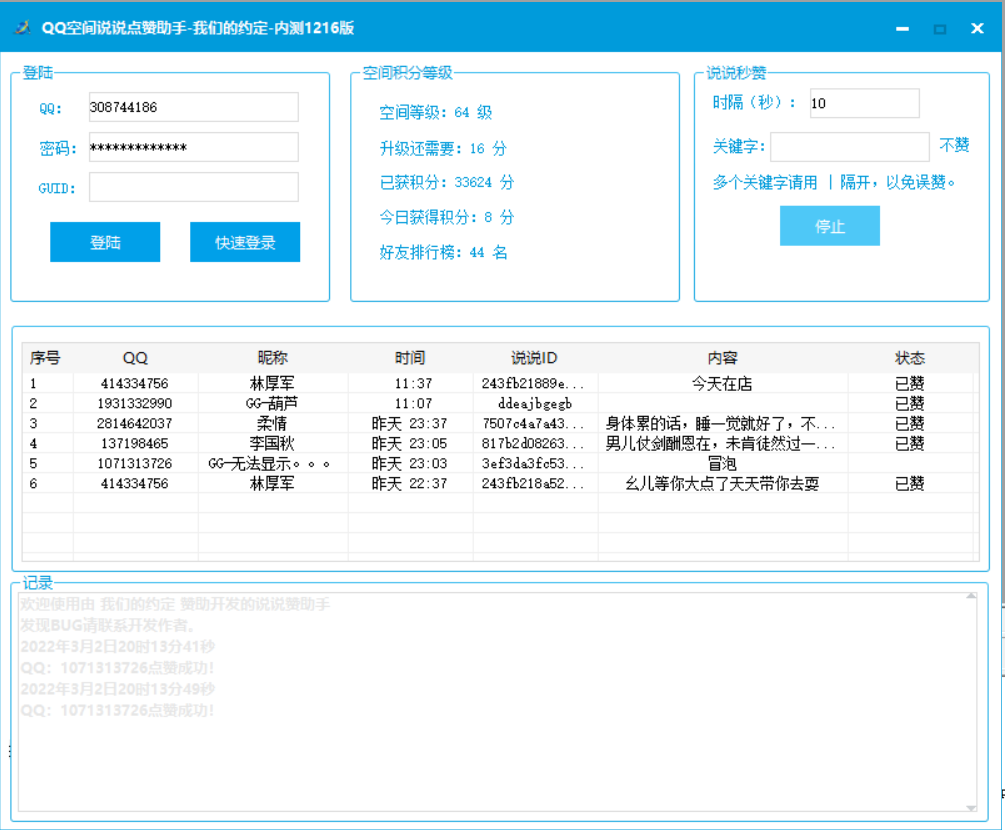Minimize the QQ空间说说点赞助手 window
The image size is (1005, 830).
[x=902, y=28]
